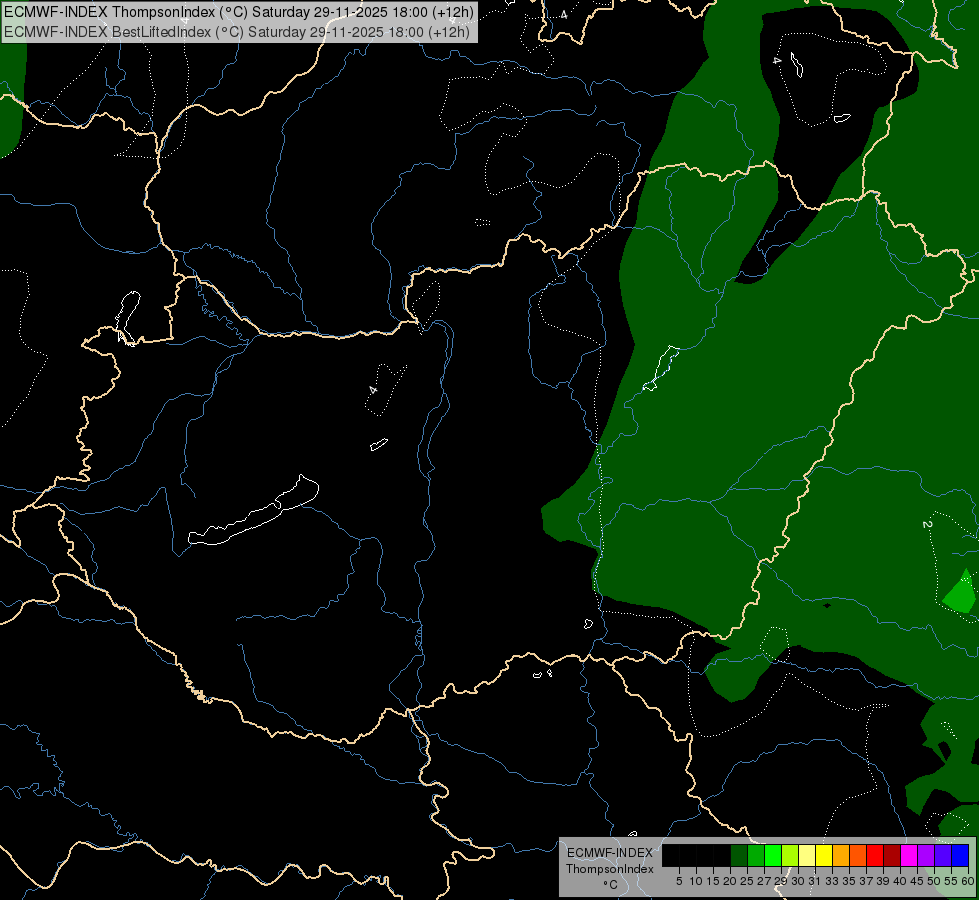This screenshot has width=979, height=900.
Task: Pick the blue 55-60 legend swatch
Action: tap(960, 855)
